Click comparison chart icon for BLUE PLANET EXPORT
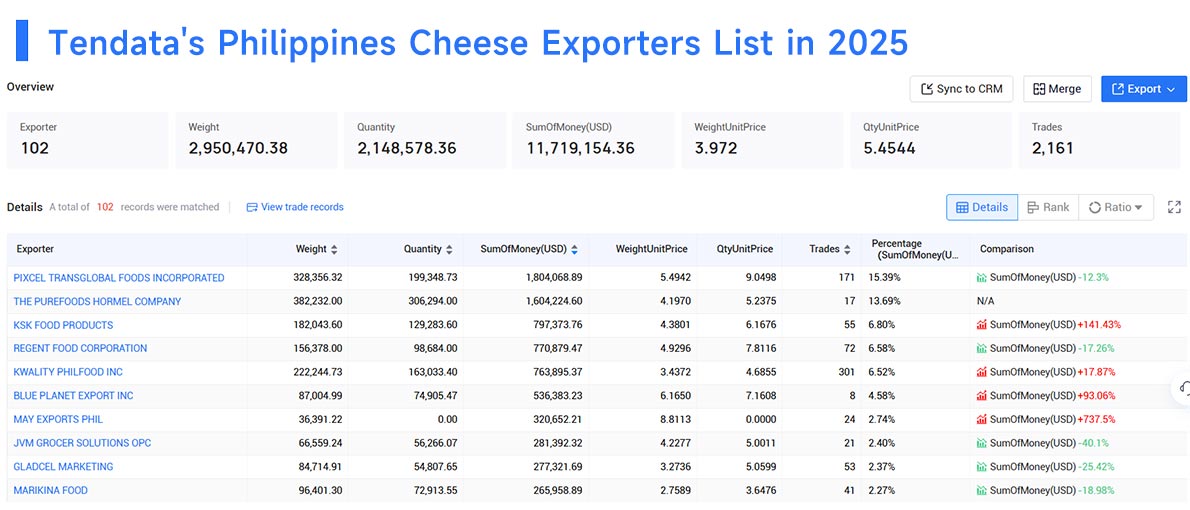Viewport: 1190px width, 510px height. [982, 395]
